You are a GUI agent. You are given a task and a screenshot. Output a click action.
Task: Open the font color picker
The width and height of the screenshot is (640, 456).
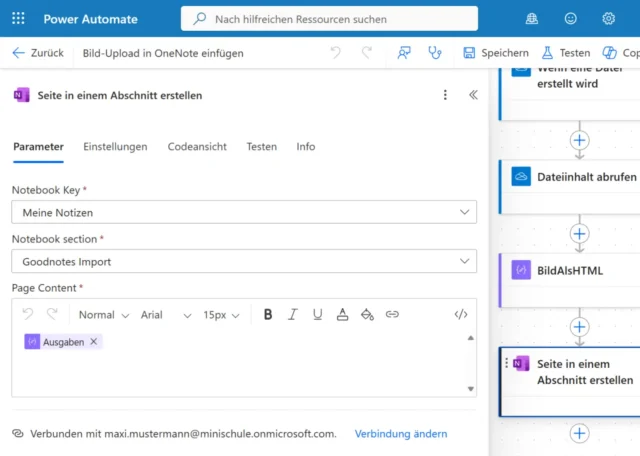click(x=342, y=314)
